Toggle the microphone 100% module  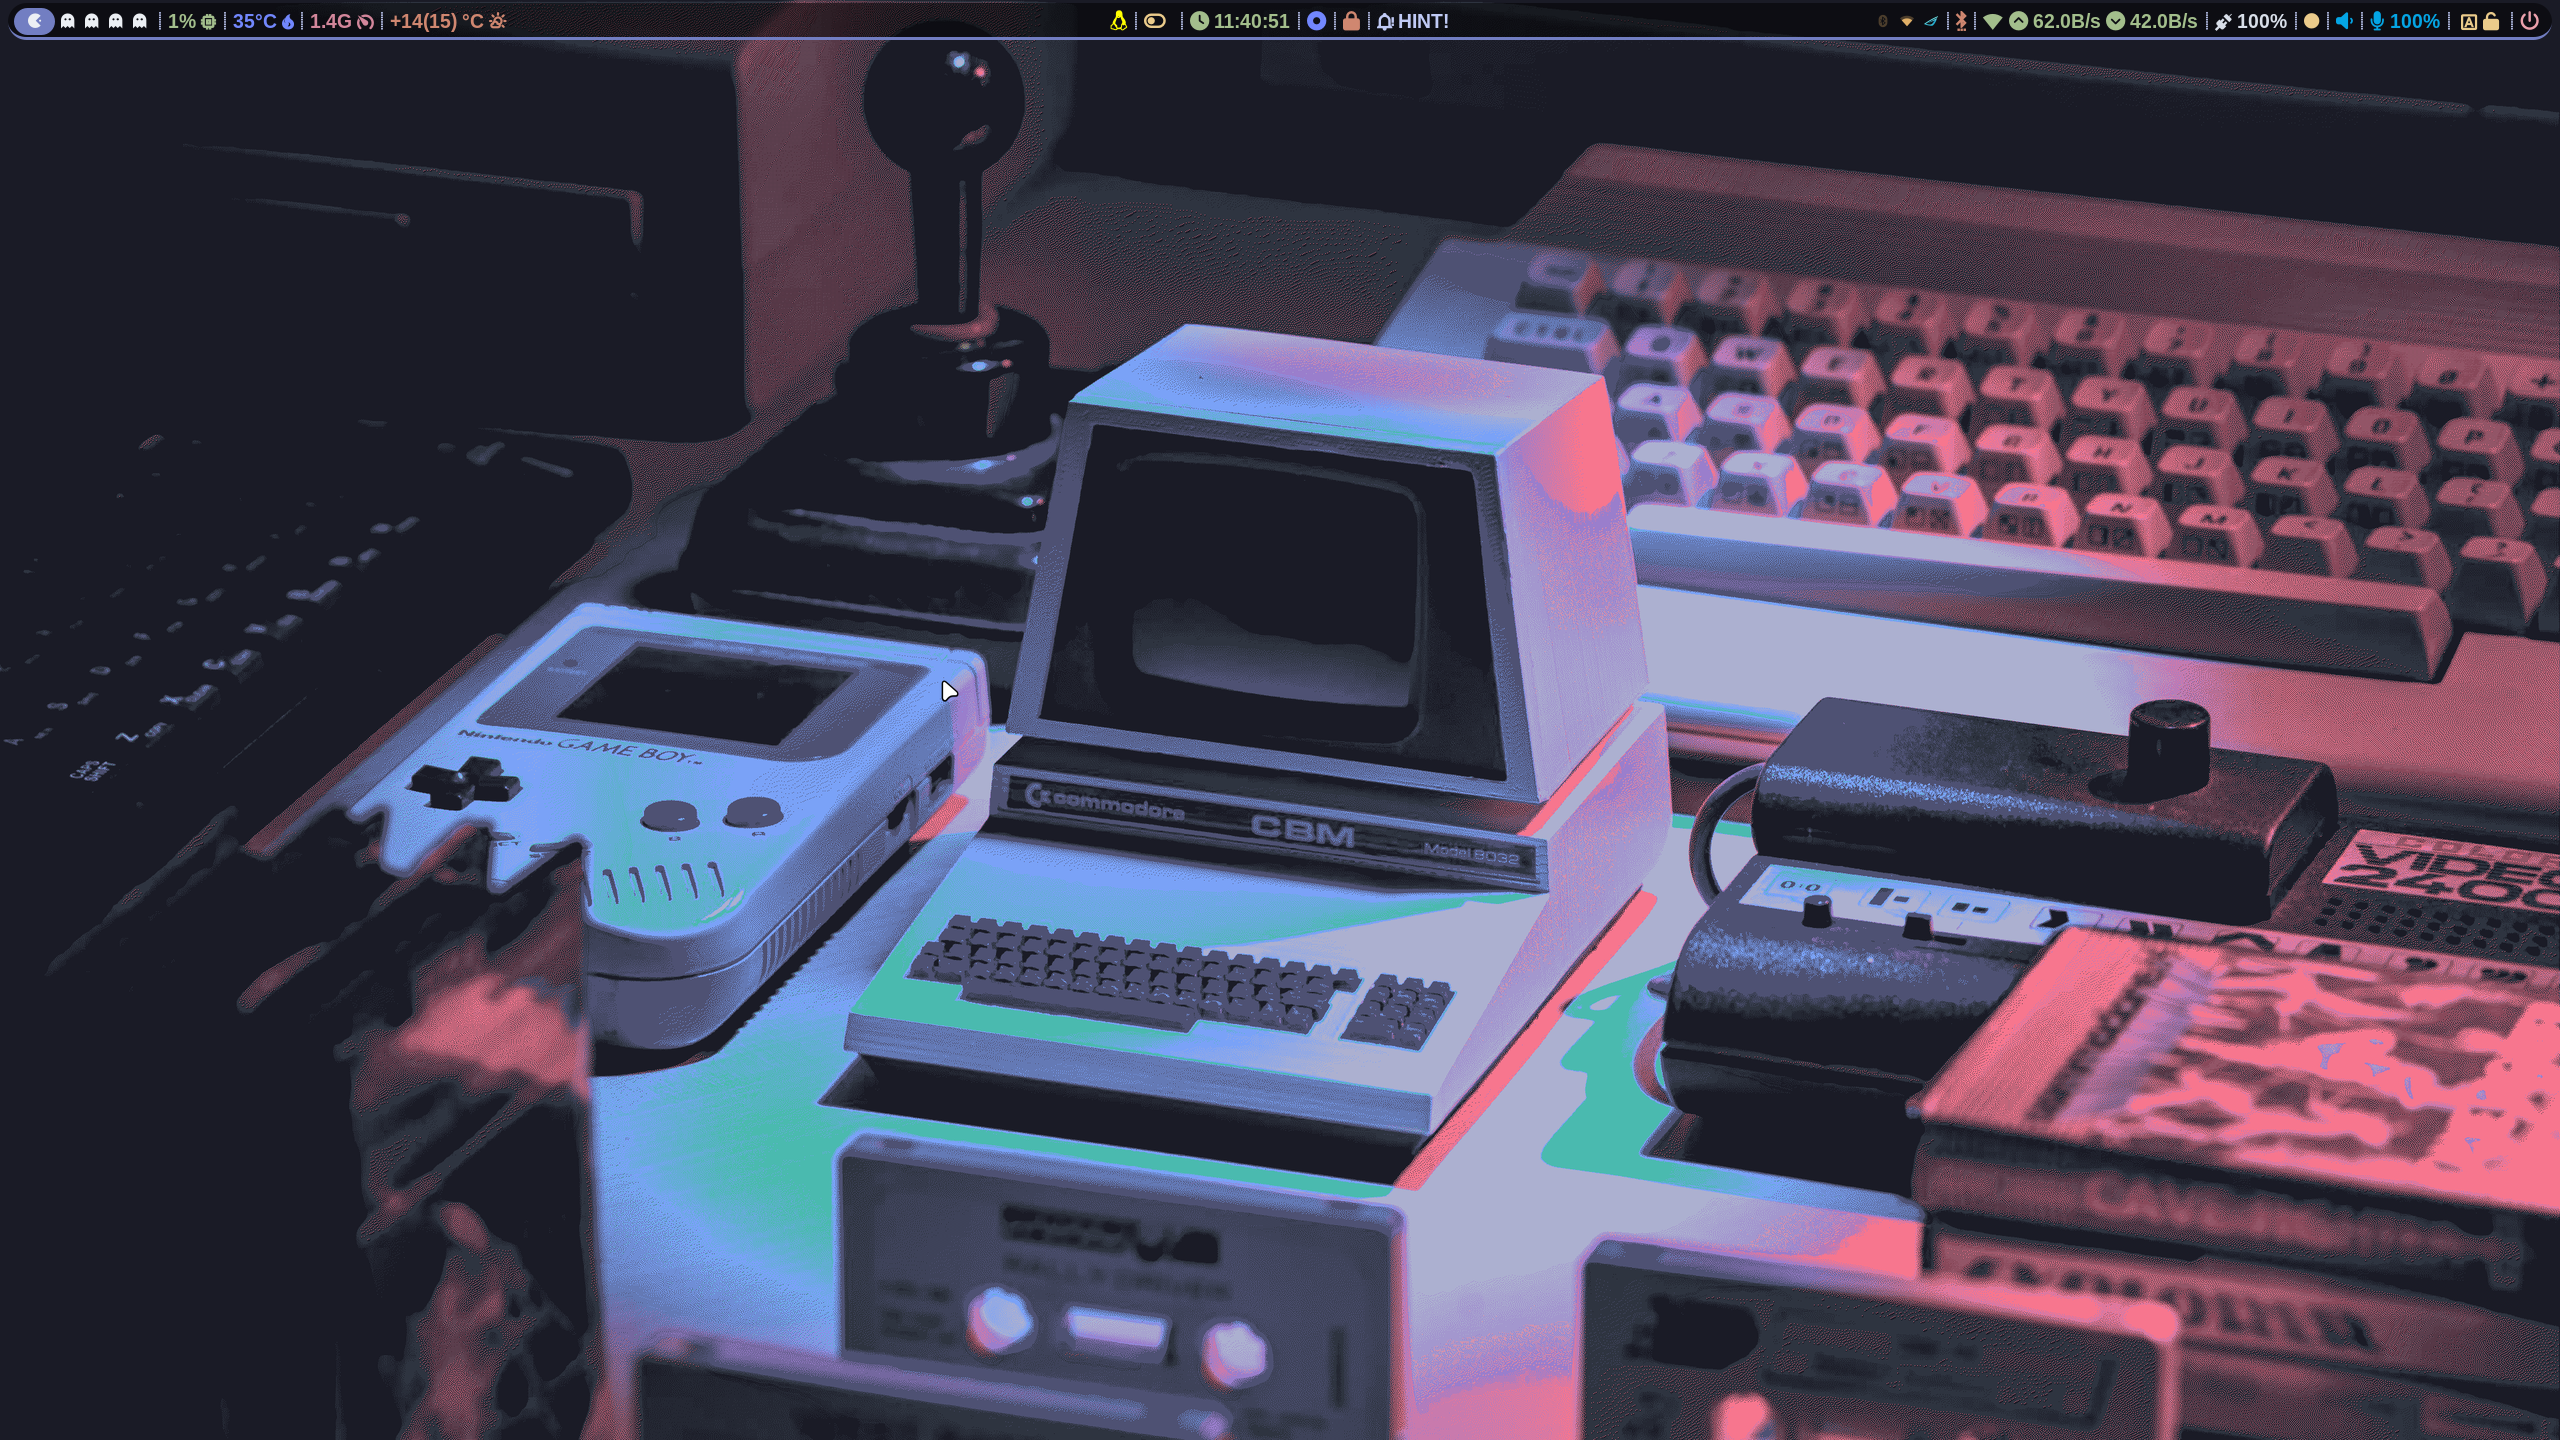tap(2404, 21)
